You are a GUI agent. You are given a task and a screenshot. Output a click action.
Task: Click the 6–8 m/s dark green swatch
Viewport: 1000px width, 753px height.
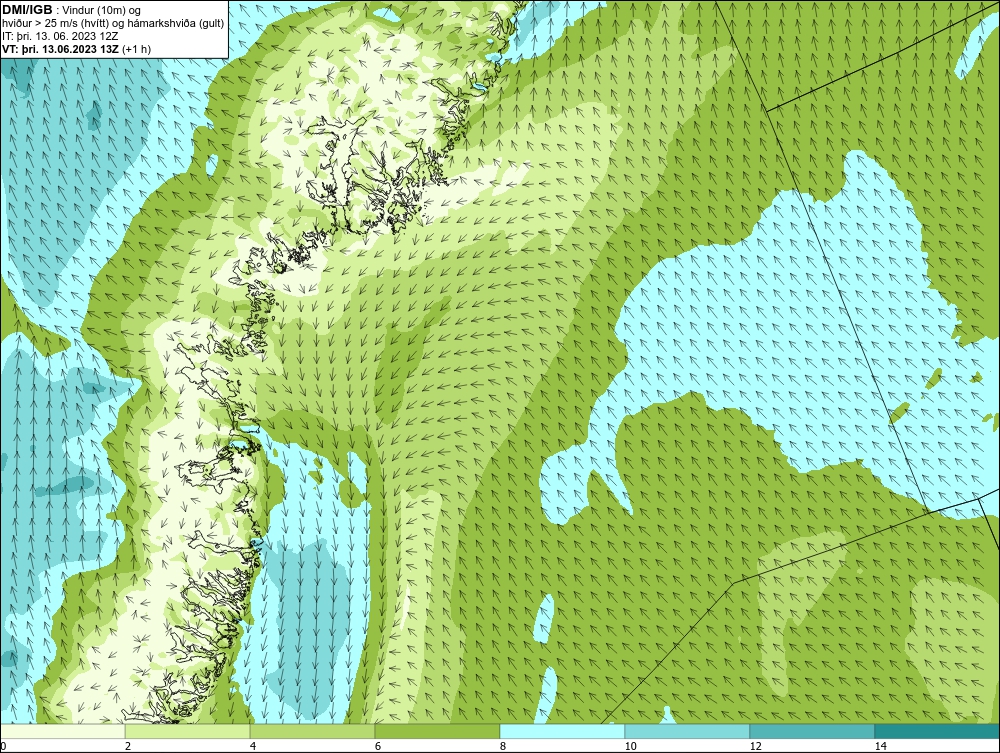[438, 731]
